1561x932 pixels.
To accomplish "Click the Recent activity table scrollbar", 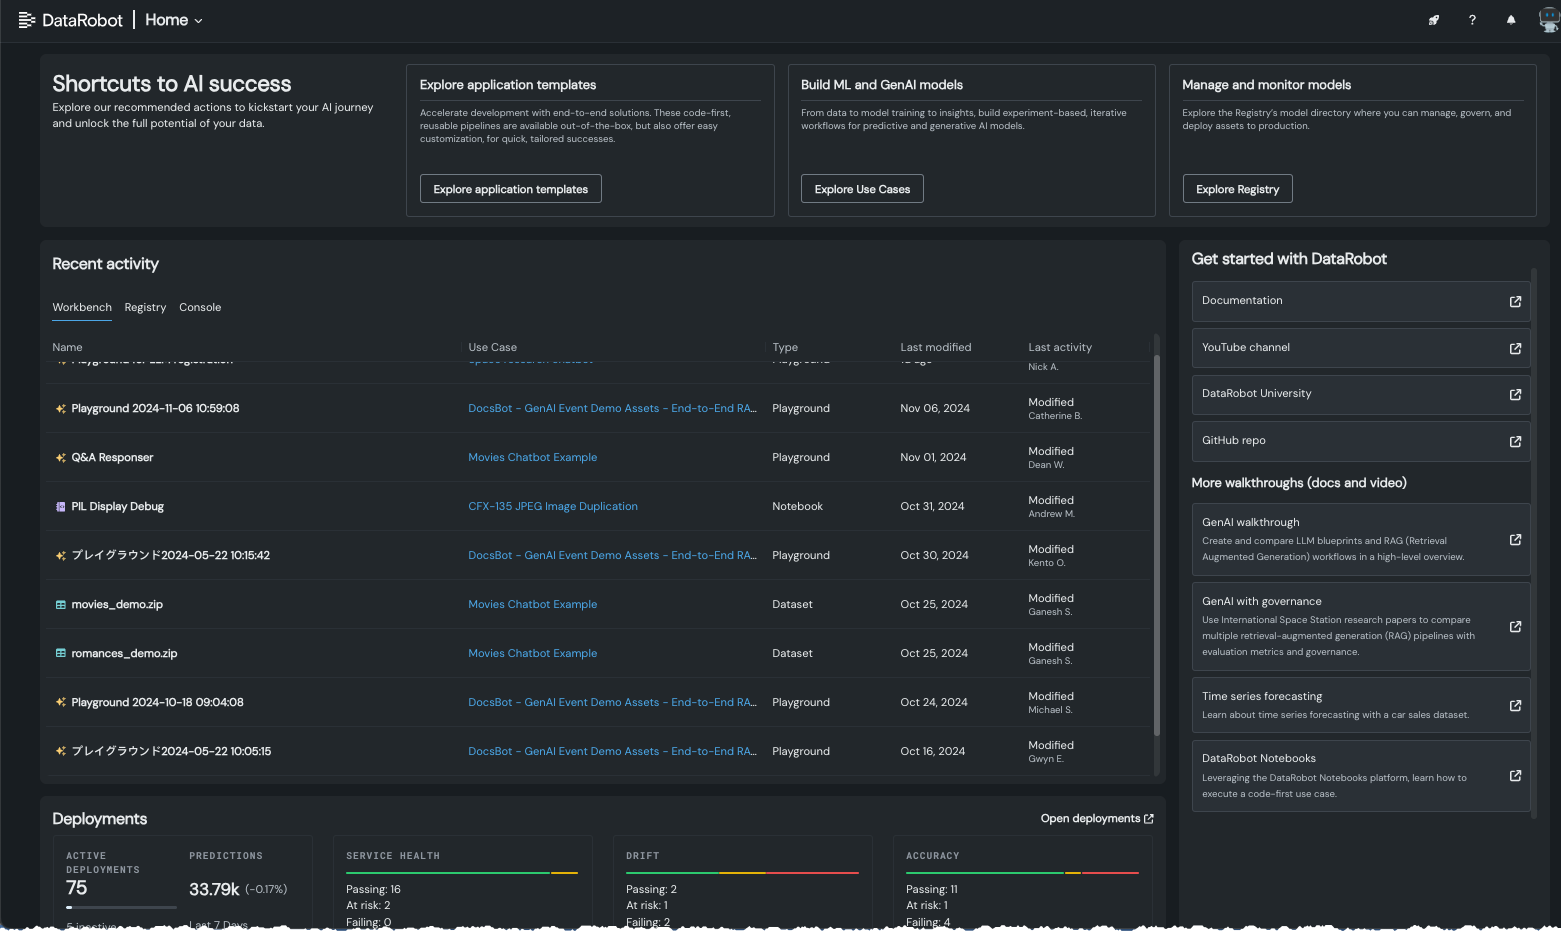I will (1157, 545).
